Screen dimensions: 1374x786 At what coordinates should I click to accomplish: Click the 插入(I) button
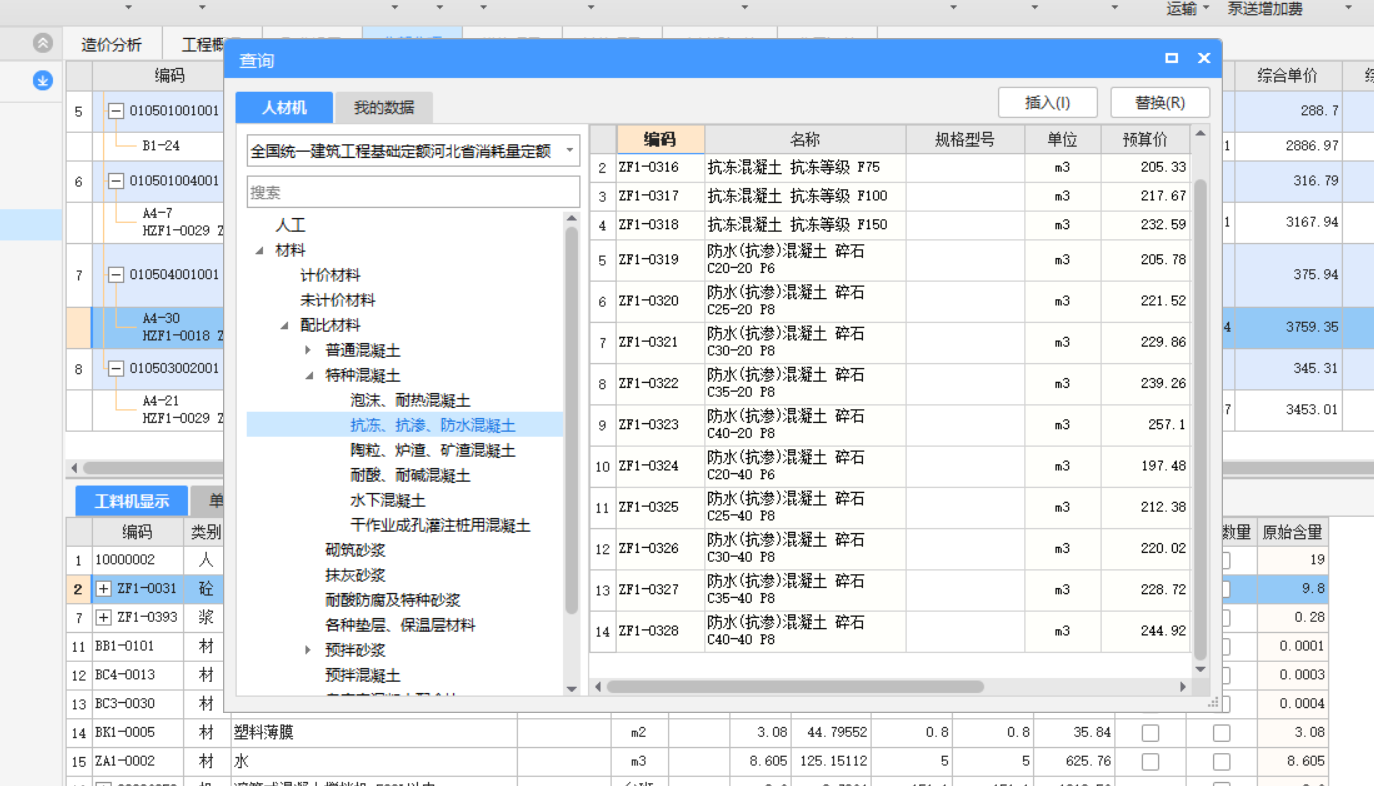[x=1047, y=103]
